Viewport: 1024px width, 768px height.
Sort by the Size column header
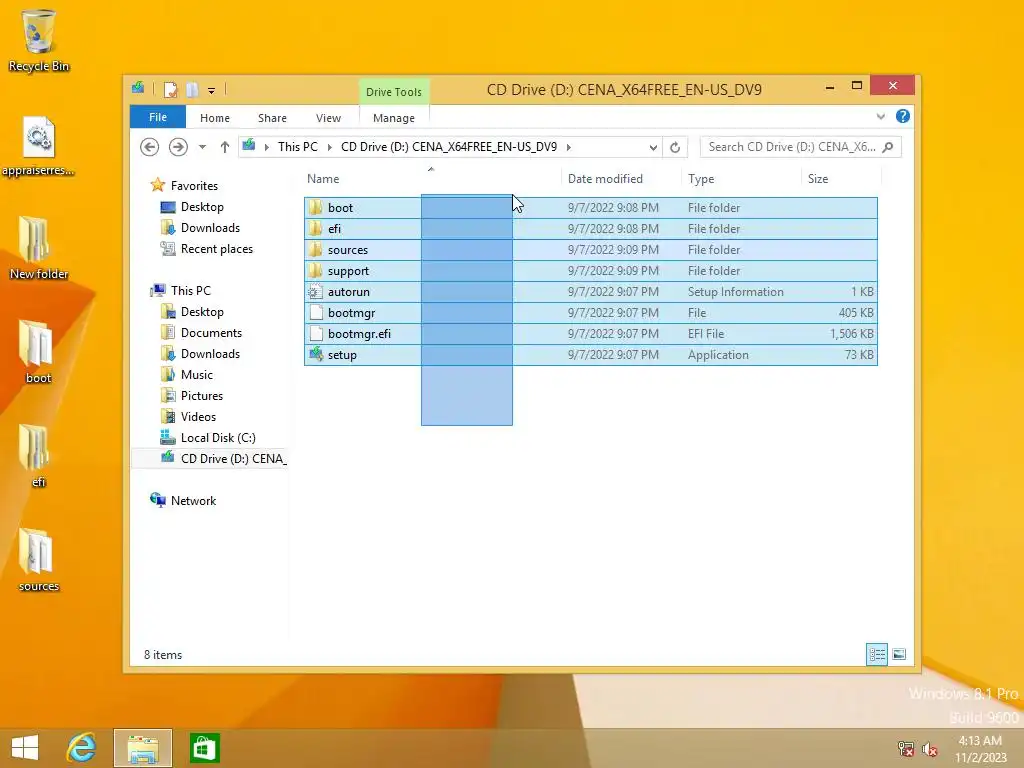[x=841, y=179]
